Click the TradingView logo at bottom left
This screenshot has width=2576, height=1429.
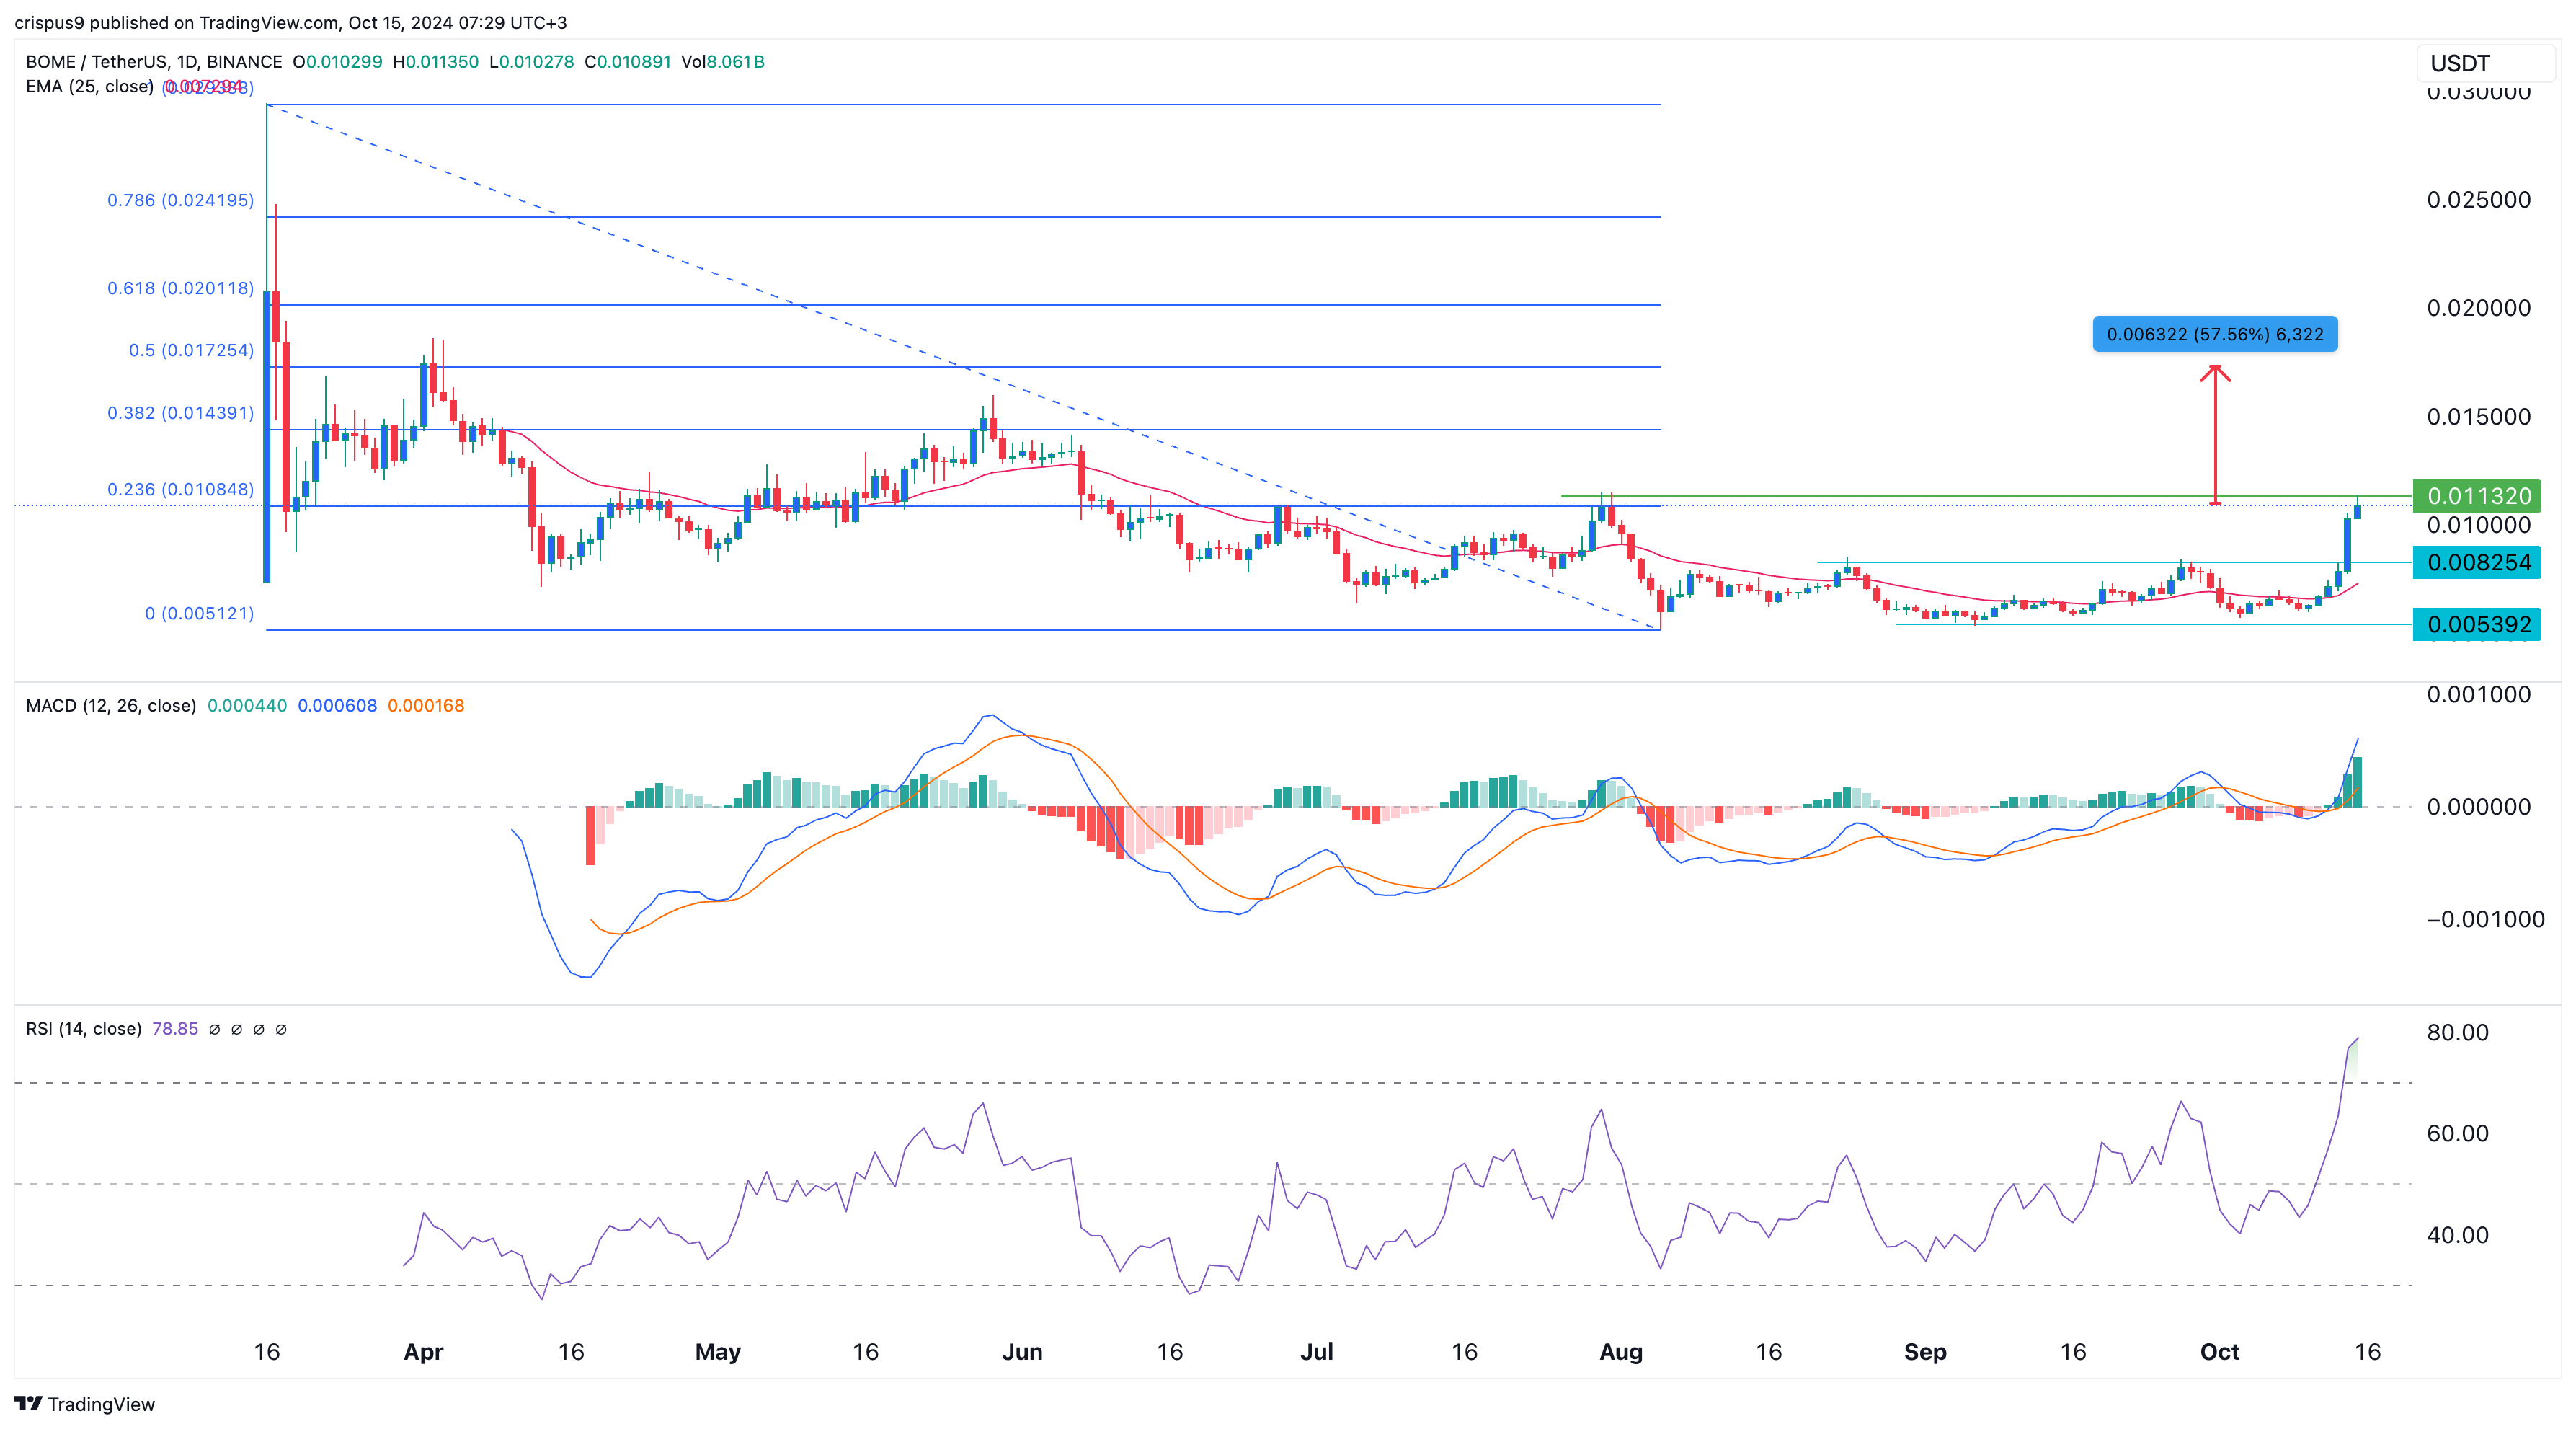[85, 1404]
